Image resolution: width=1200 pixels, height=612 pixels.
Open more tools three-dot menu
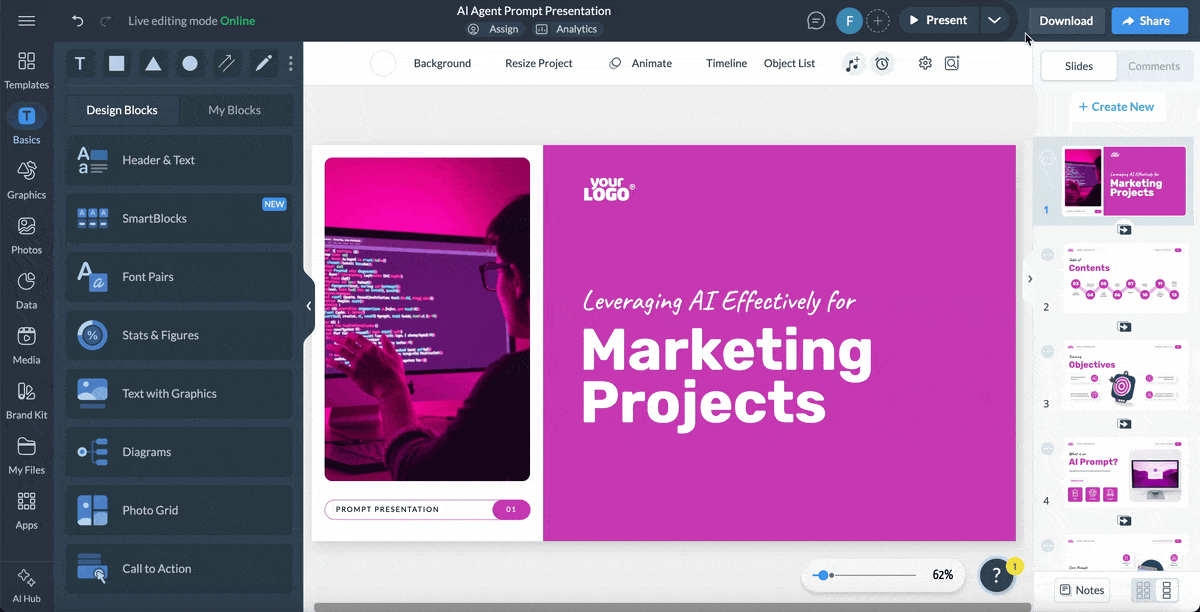click(x=291, y=64)
